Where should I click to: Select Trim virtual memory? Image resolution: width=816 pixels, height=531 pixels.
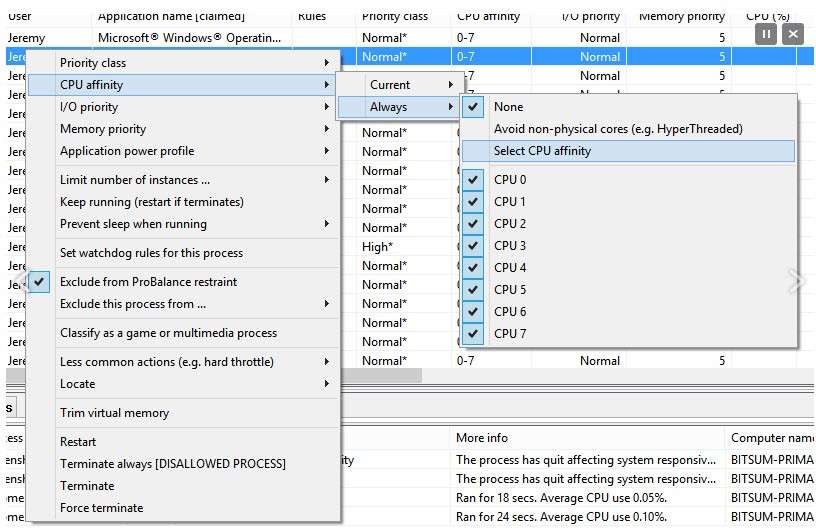click(183, 413)
